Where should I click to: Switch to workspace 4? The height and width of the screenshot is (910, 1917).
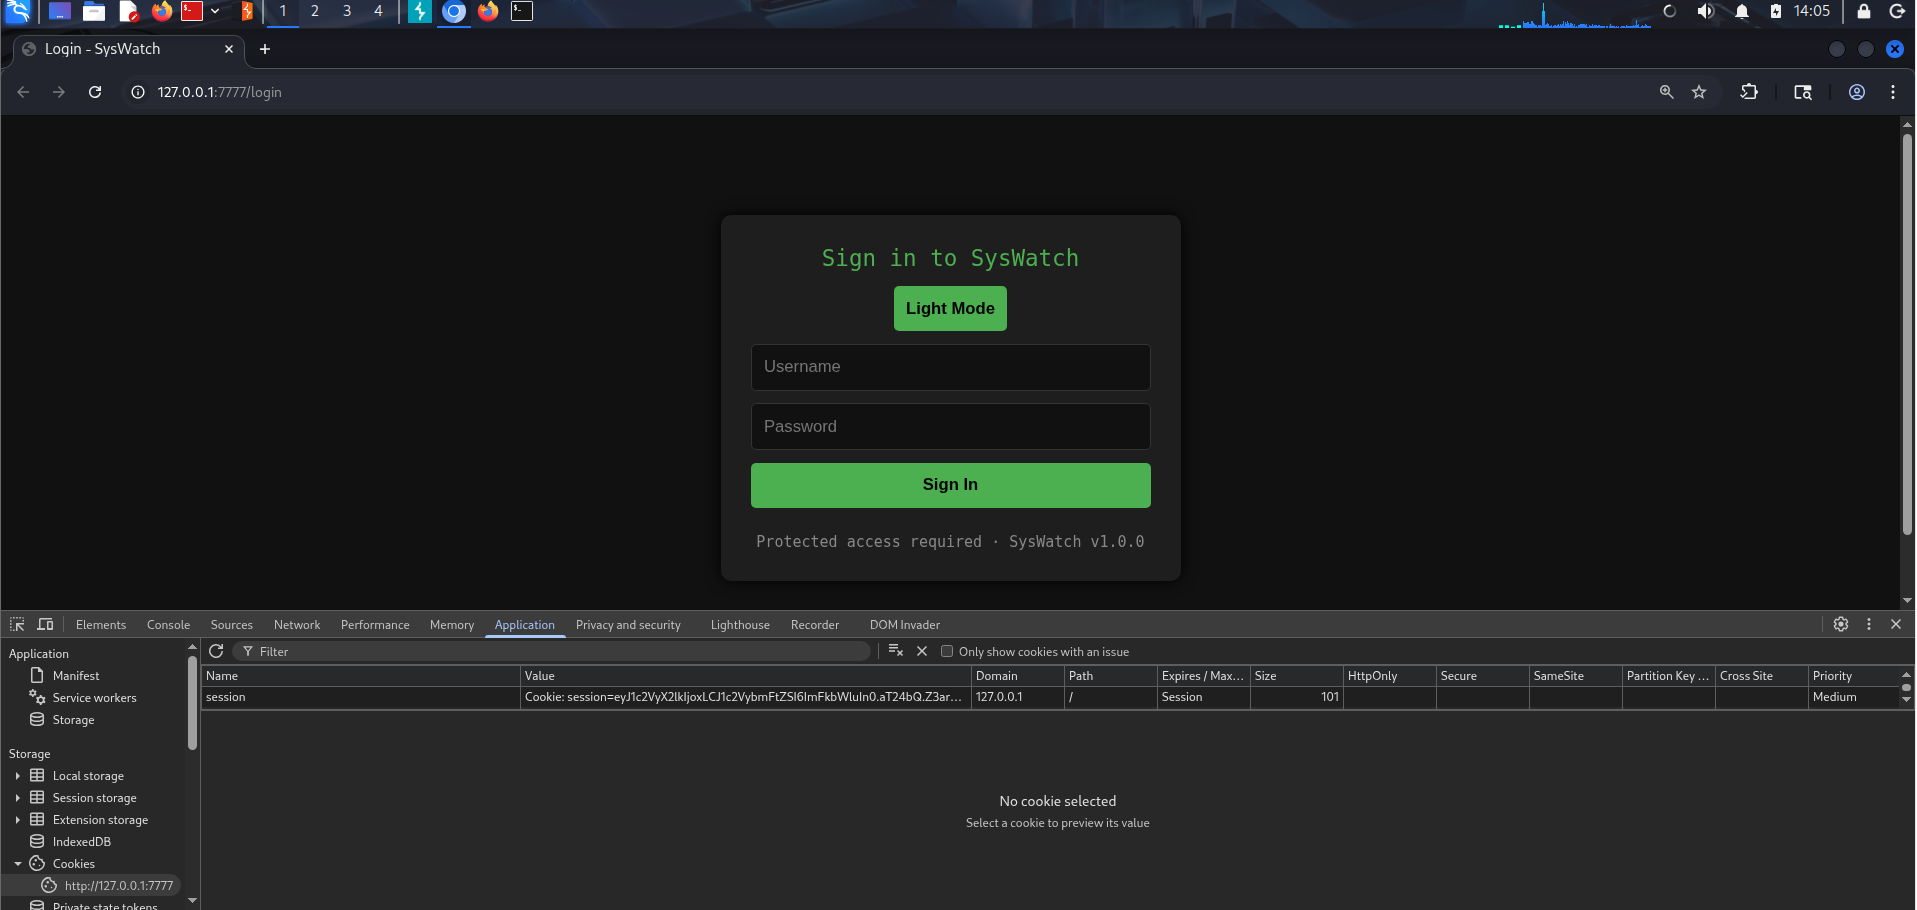[378, 11]
